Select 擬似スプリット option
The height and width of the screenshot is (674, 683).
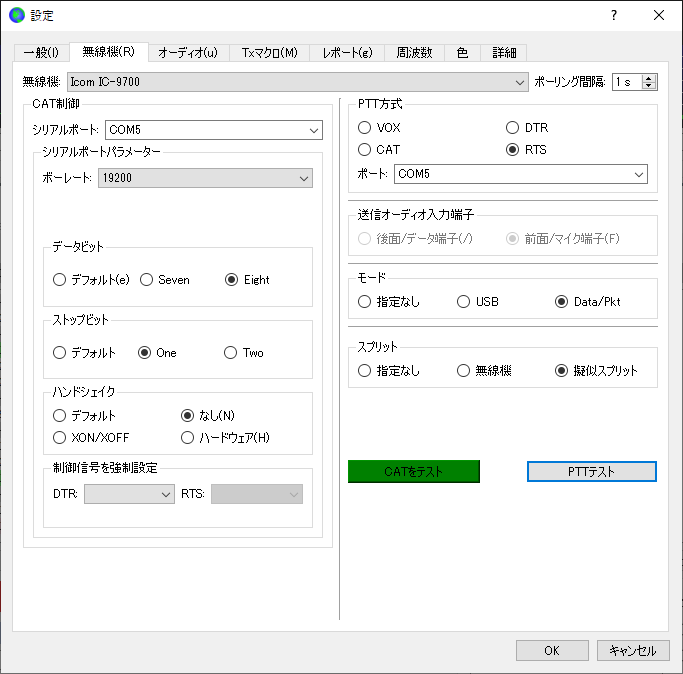[596, 370]
